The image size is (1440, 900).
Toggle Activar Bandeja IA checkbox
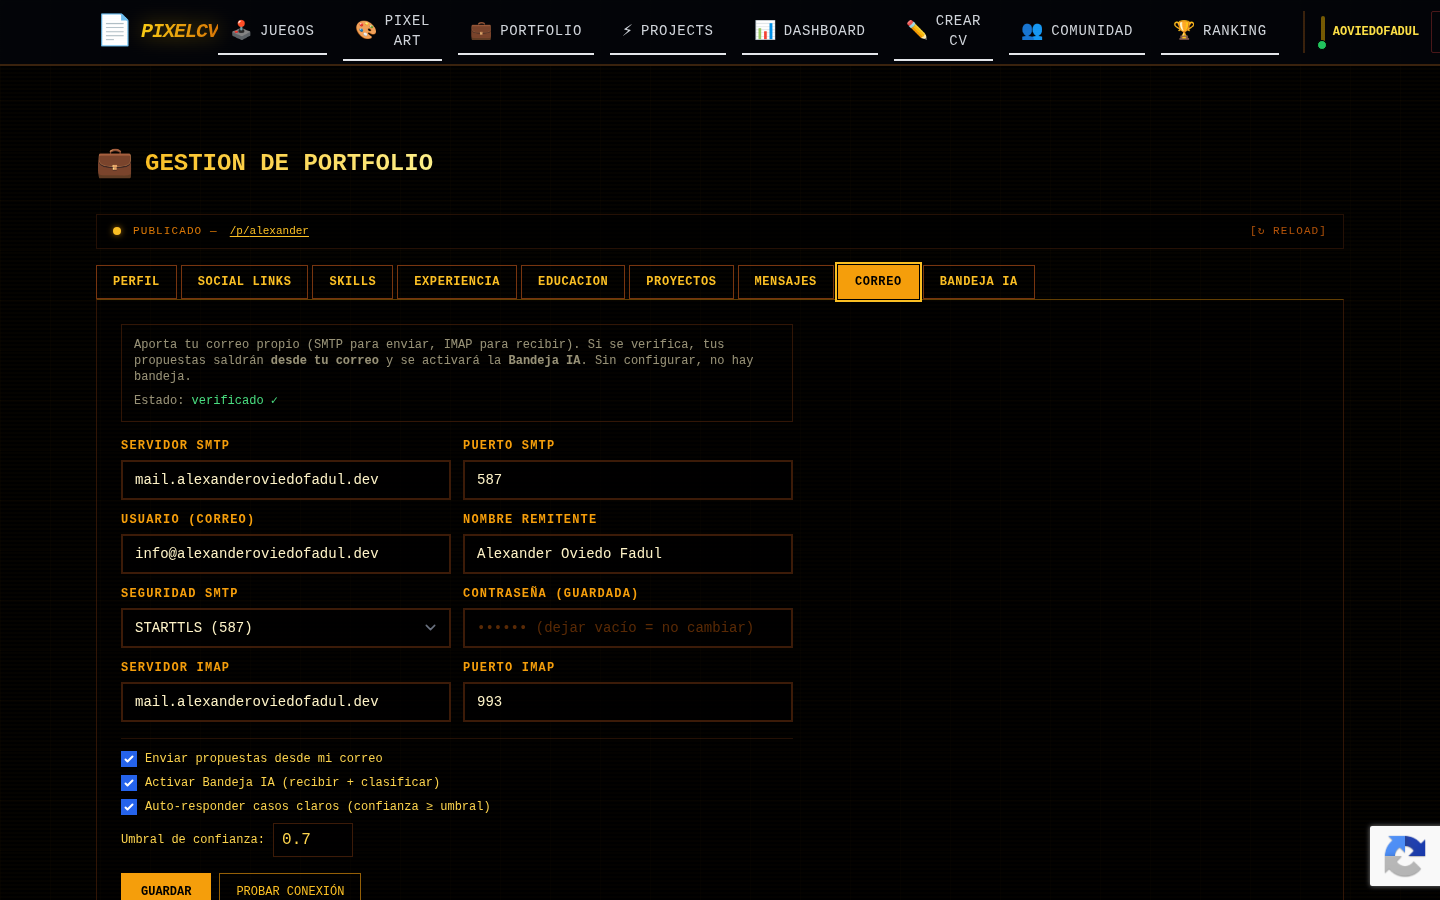(x=129, y=783)
